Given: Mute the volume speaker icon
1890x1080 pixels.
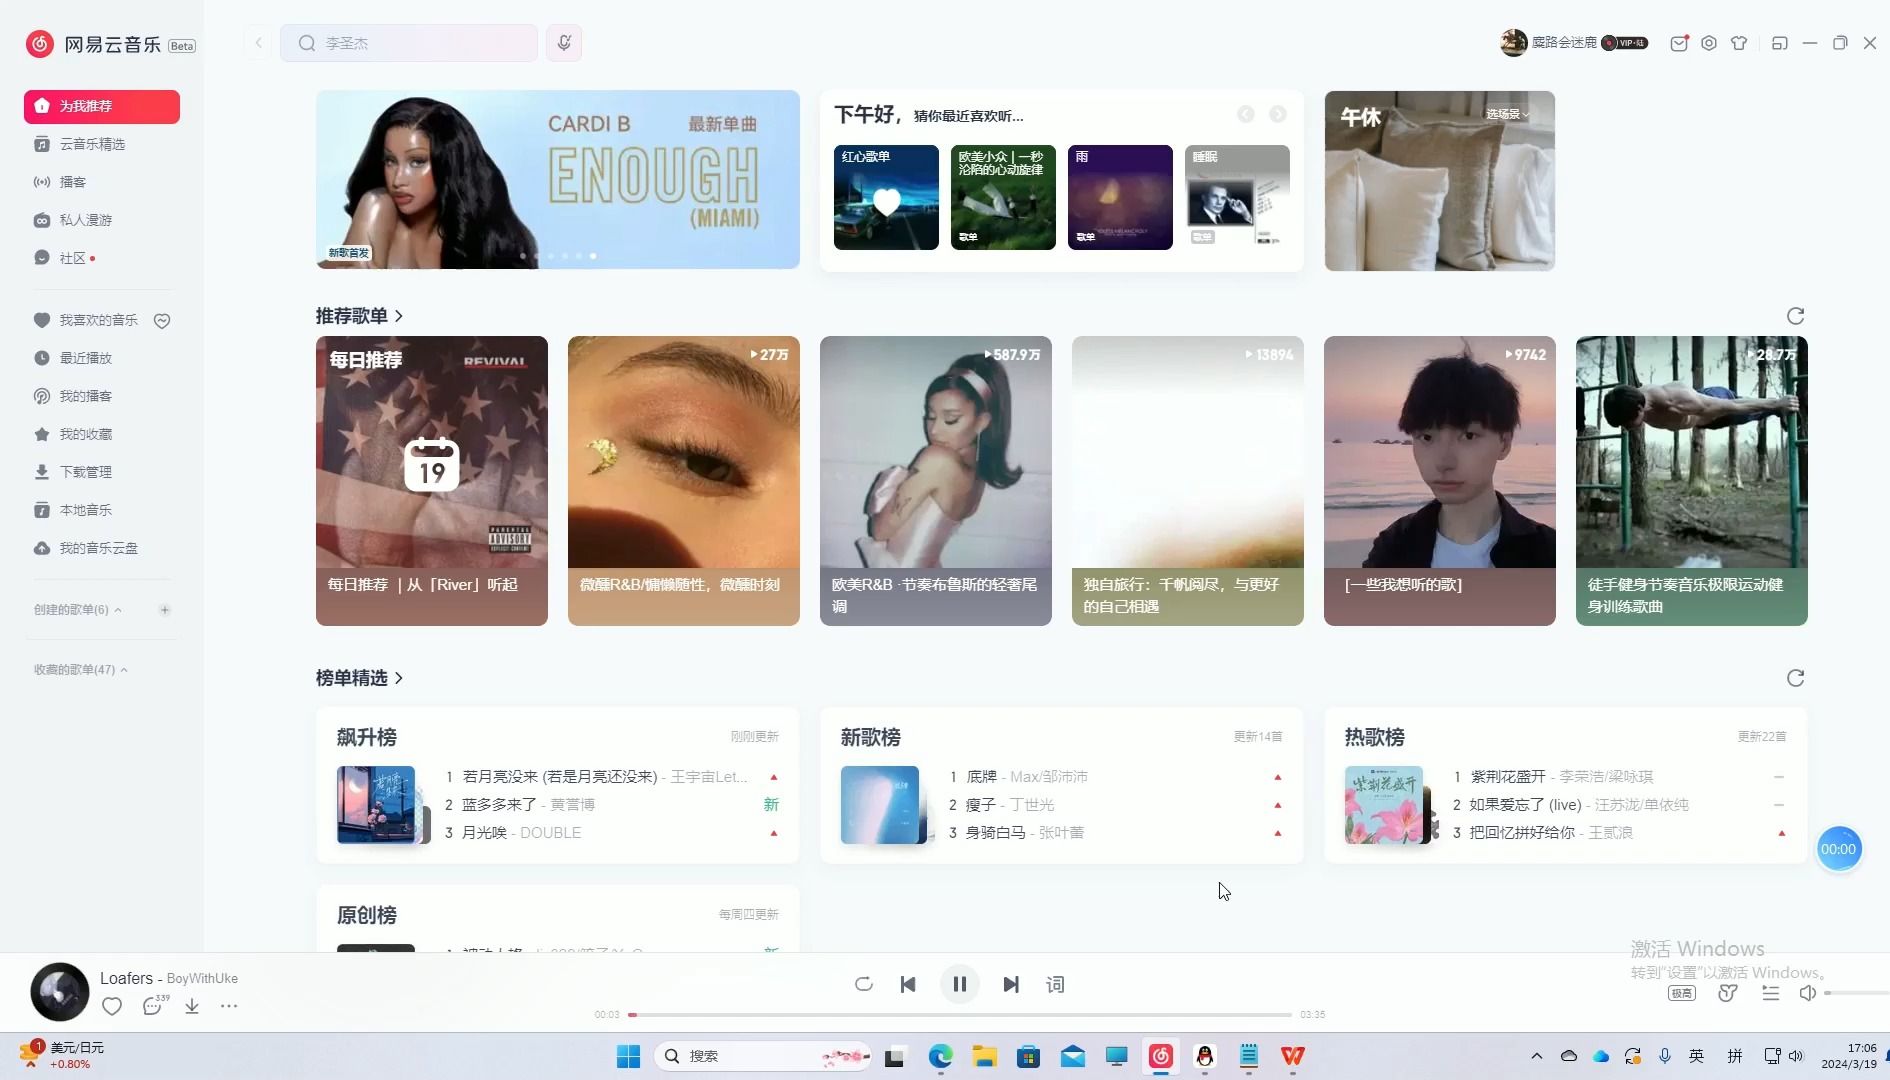Looking at the screenshot, I should click(x=1807, y=993).
